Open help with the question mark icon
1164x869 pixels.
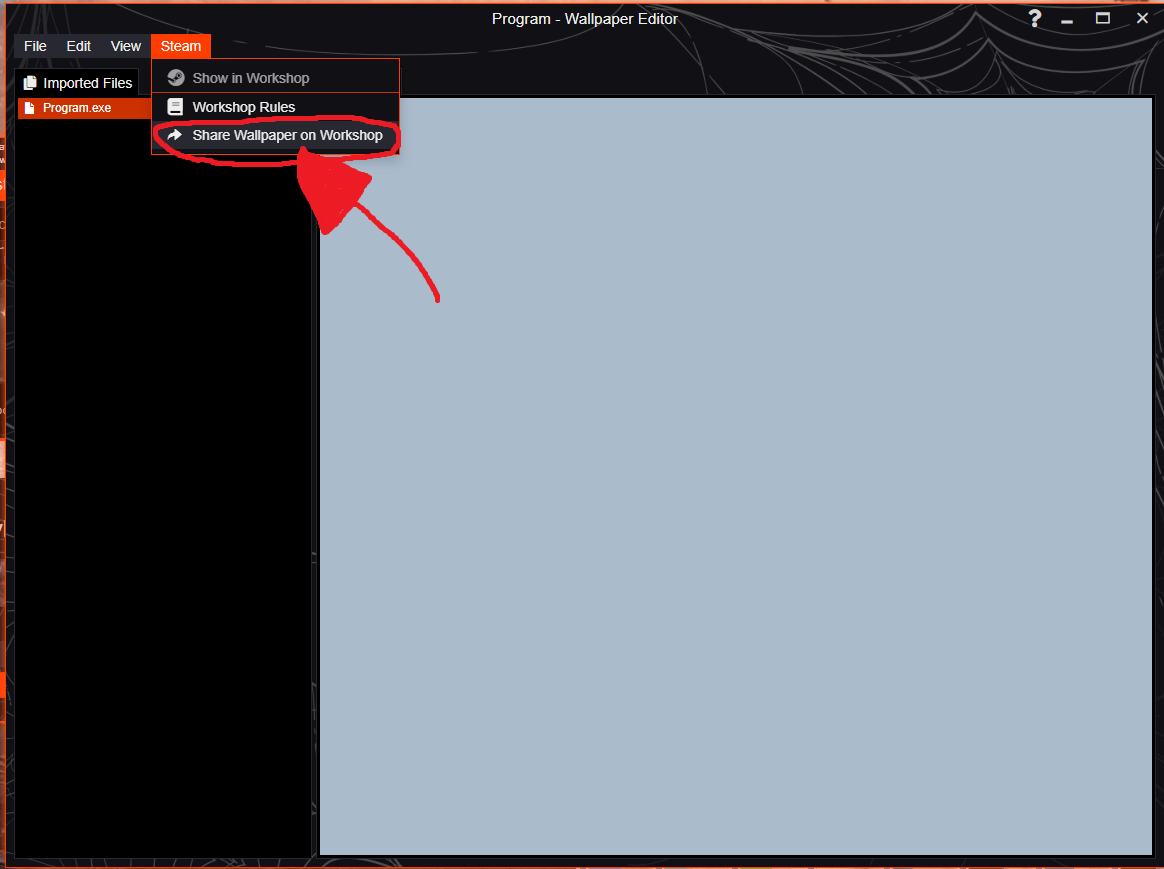(1034, 19)
